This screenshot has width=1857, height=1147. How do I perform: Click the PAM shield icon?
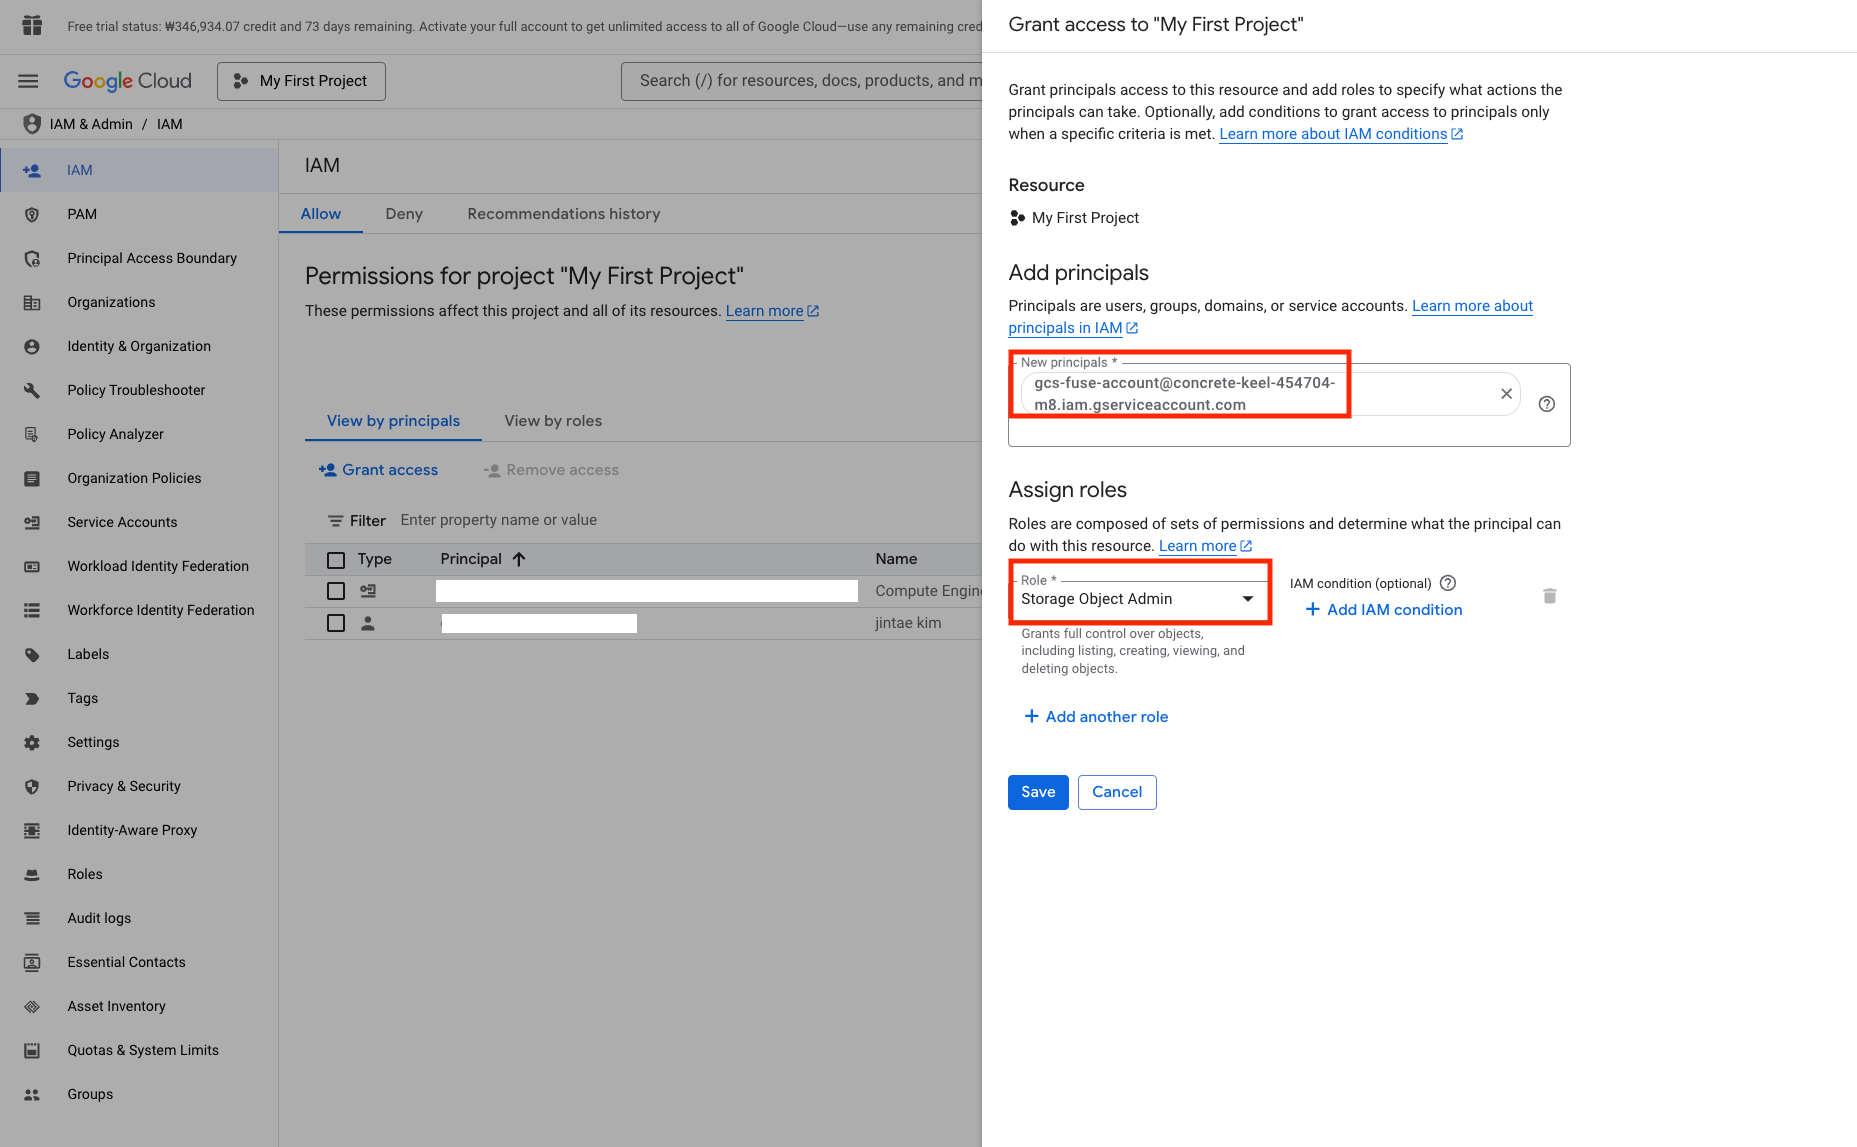[x=32, y=214]
